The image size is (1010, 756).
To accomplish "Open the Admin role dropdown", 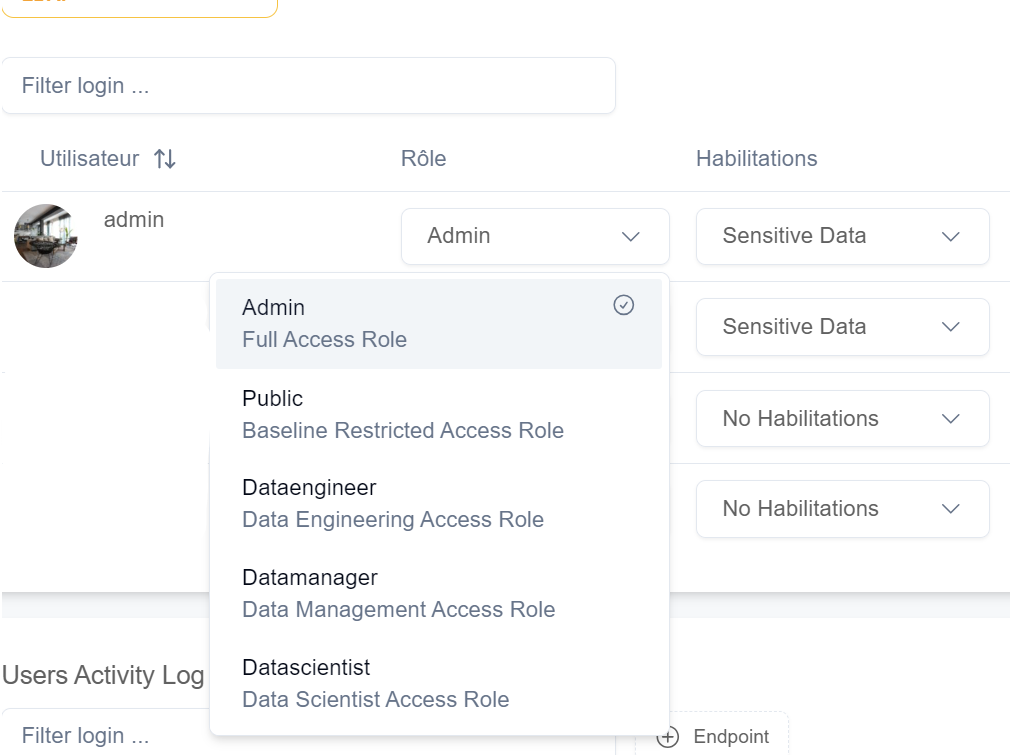I will click(534, 237).
